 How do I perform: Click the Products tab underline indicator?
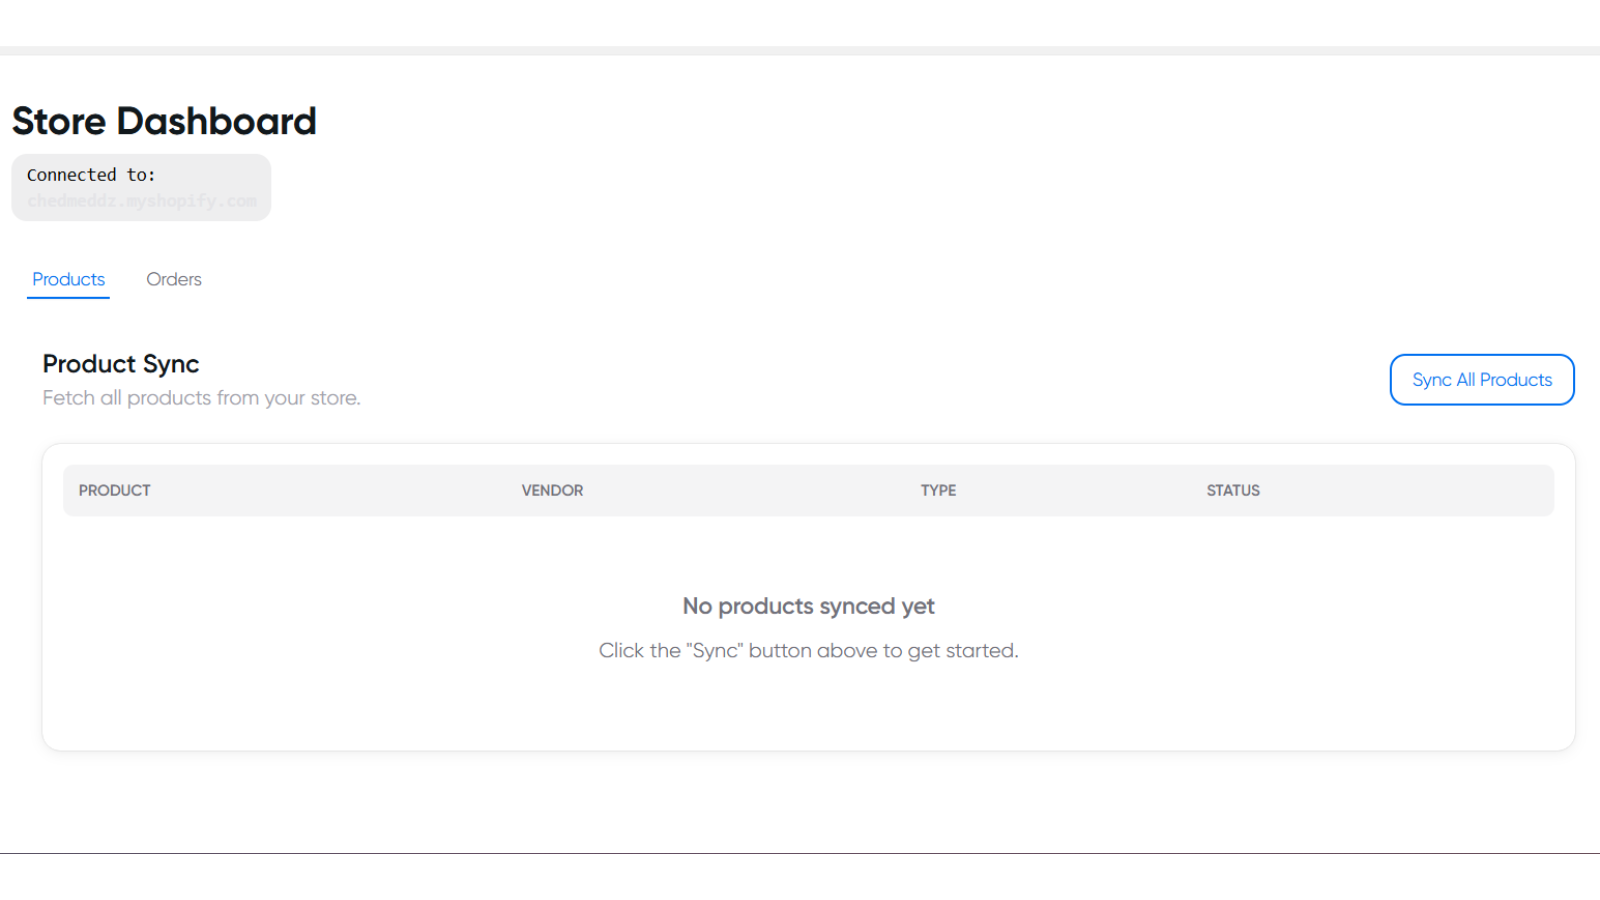(x=68, y=298)
